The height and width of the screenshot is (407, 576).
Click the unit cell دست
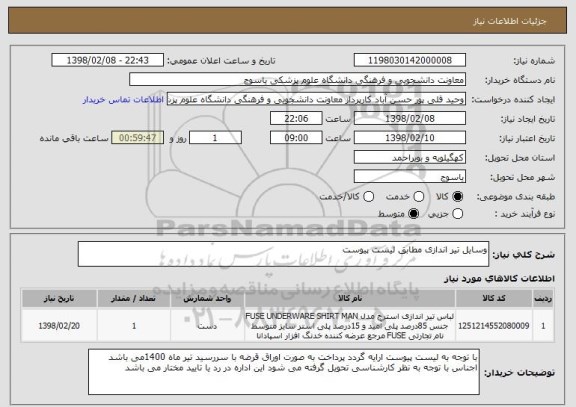coord(207,326)
